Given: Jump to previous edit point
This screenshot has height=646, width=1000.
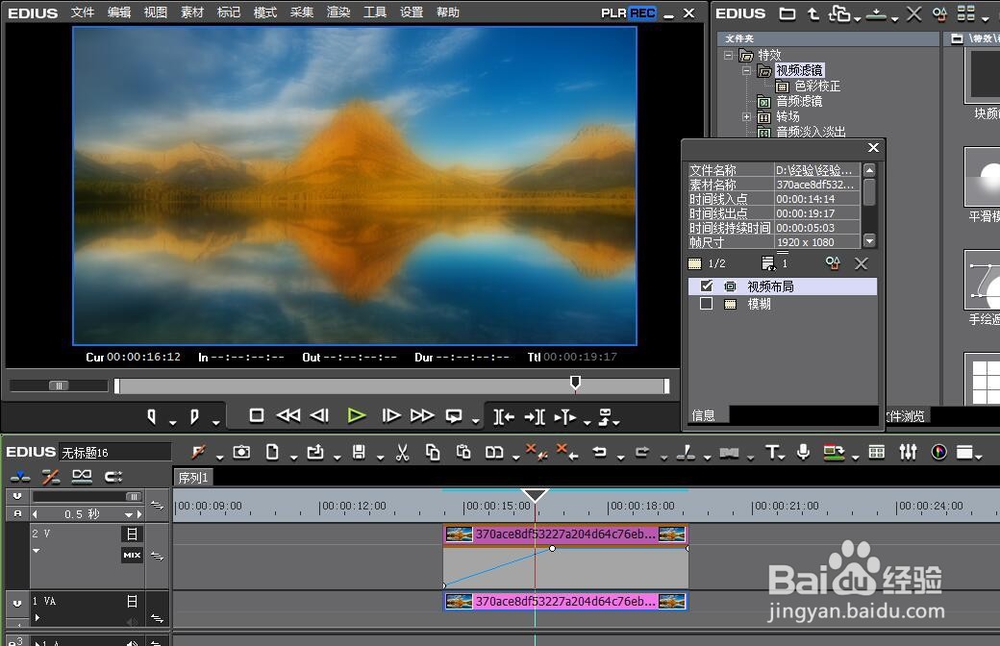Looking at the screenshot, I should (503, 417).
